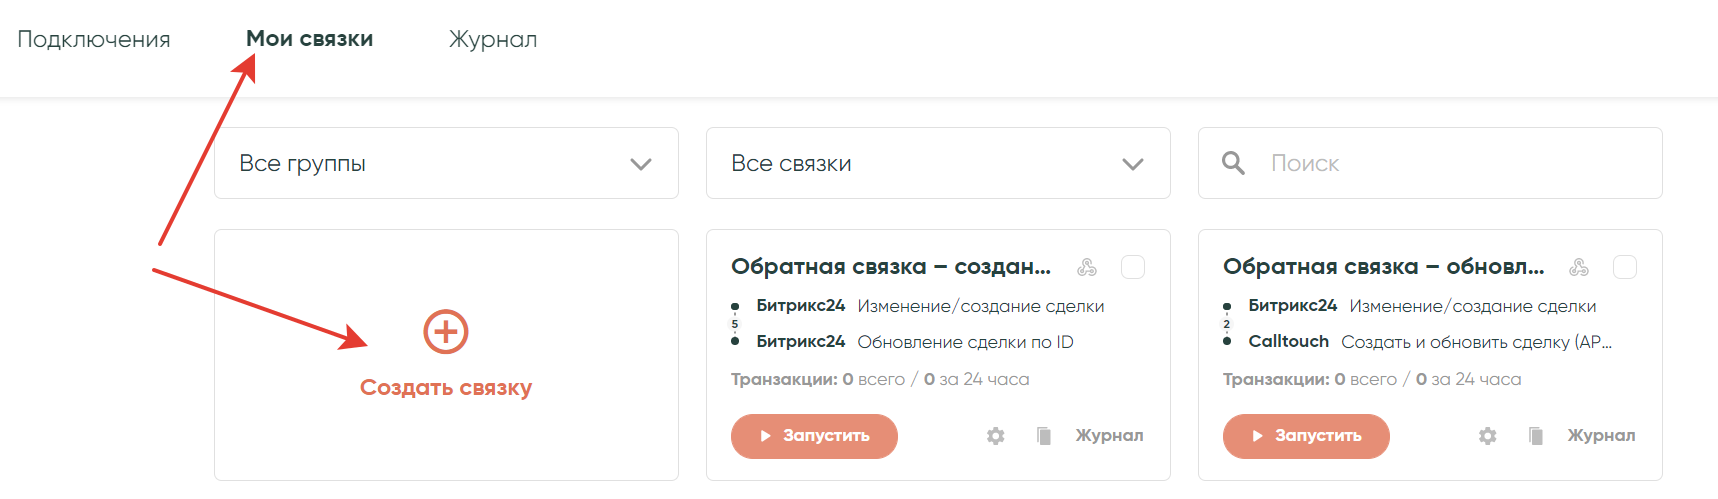Switch to the 'Подключения' tab
Screen dimensions: 1718x499
point(94,39)
